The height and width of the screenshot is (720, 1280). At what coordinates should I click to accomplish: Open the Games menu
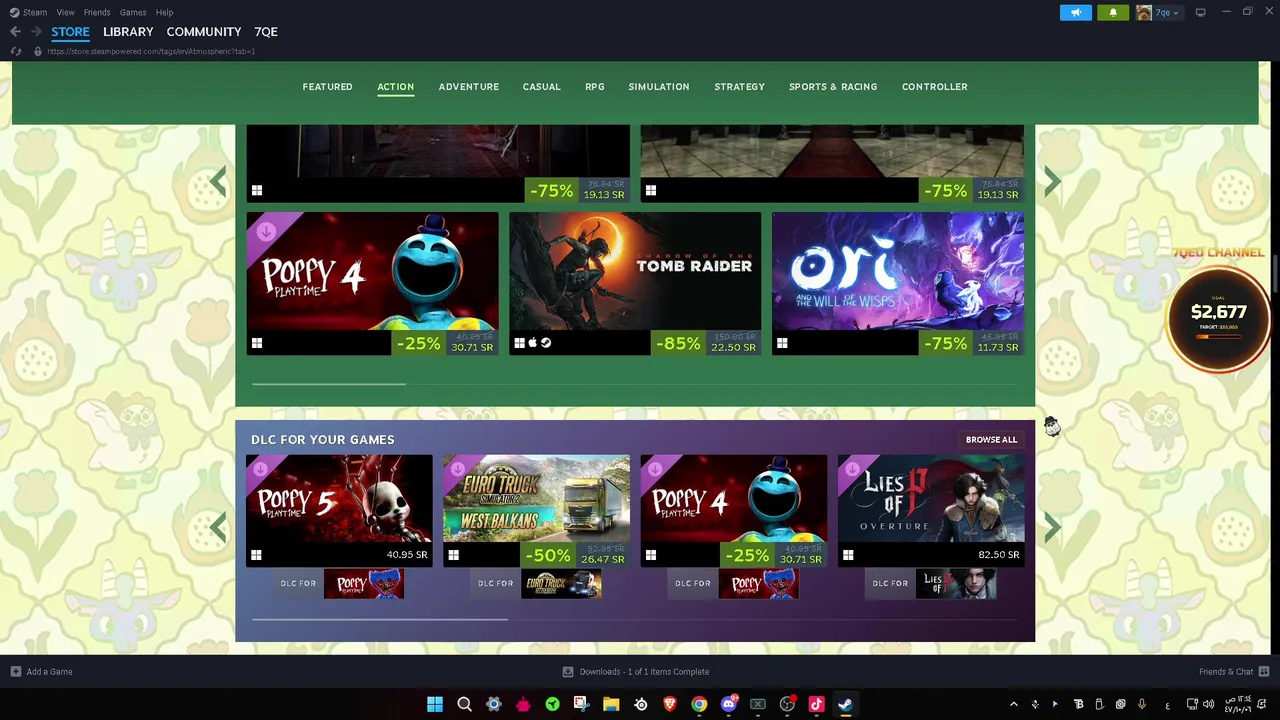(x=133, y=12)
